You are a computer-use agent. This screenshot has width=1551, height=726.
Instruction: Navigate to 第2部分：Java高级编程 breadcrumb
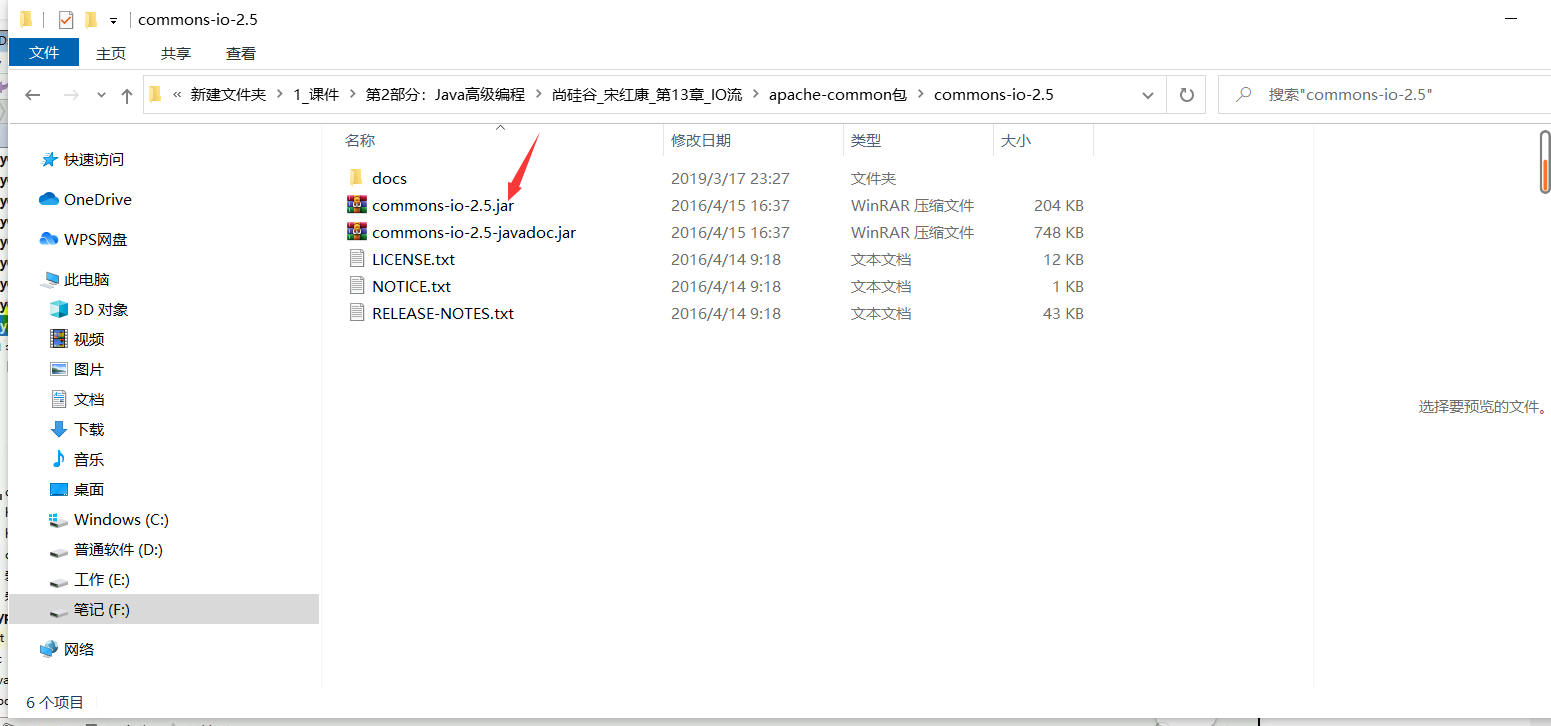(x=445, y=95)
